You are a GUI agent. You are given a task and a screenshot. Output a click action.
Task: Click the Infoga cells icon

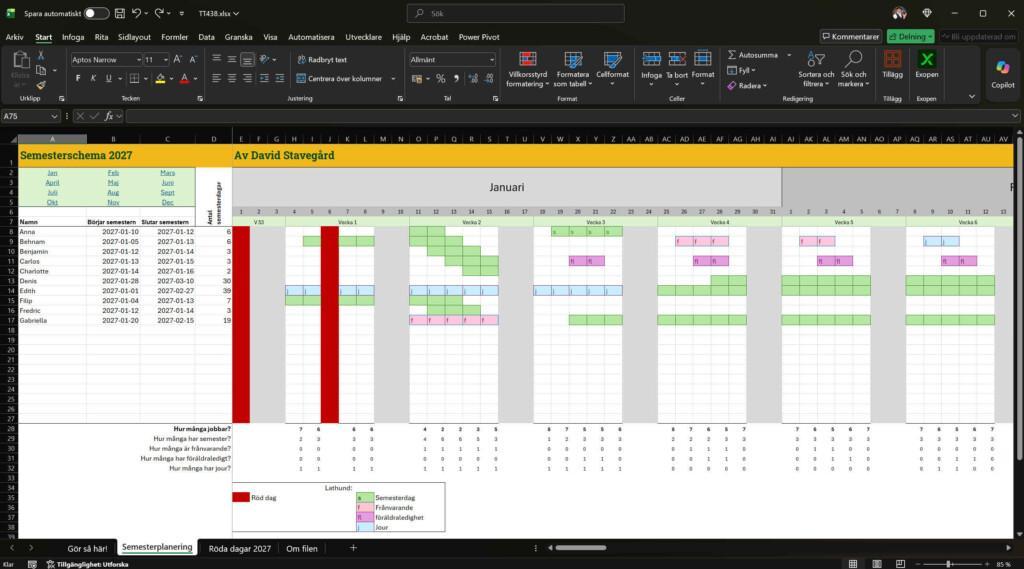651,60
